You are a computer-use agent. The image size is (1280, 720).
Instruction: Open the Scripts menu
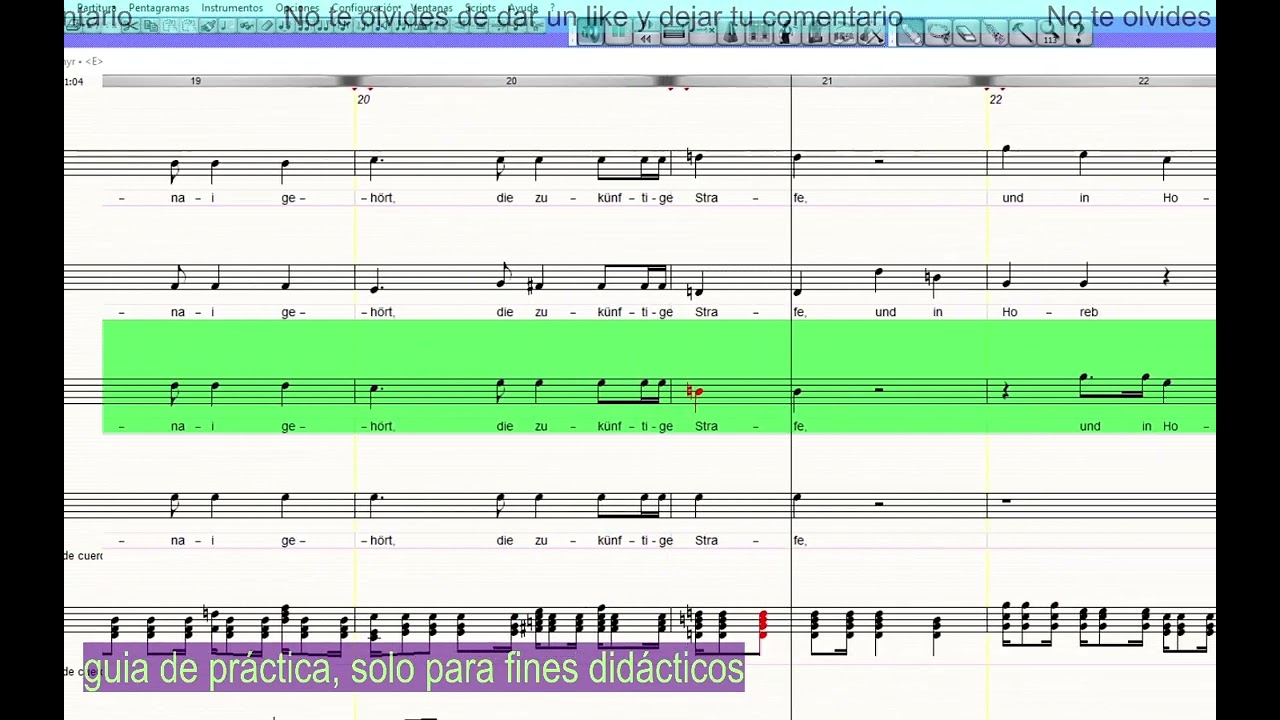pyautogui.click(x=480, y=8)
